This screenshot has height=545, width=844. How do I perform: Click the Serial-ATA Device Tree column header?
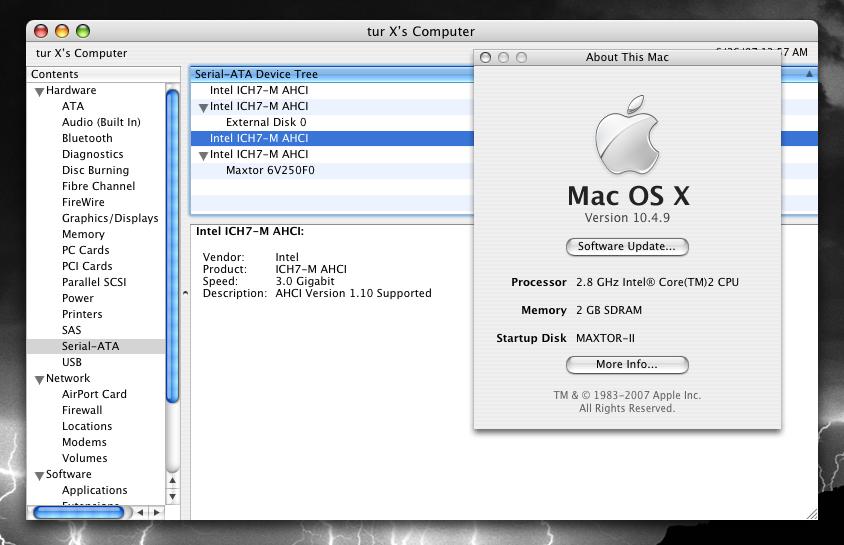(332, 74)
